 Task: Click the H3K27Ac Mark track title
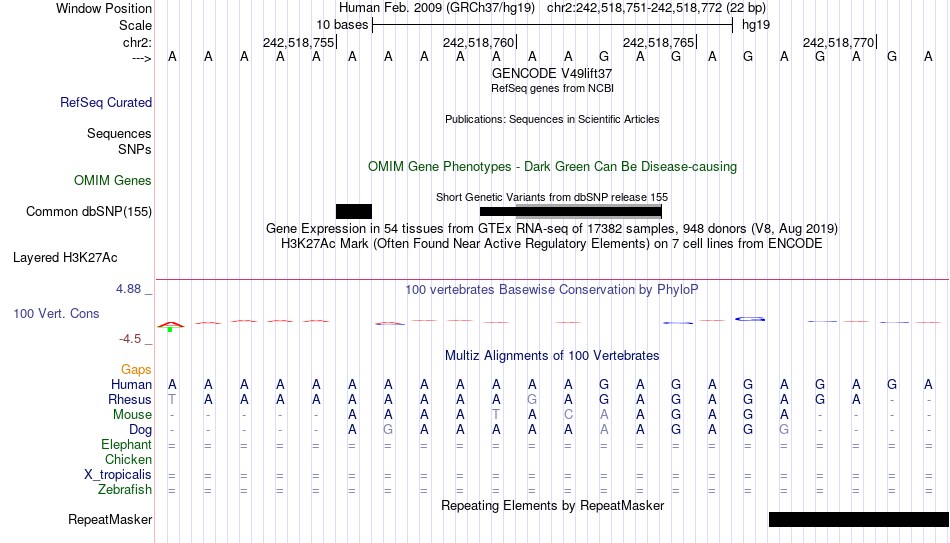tap(552, 244)
